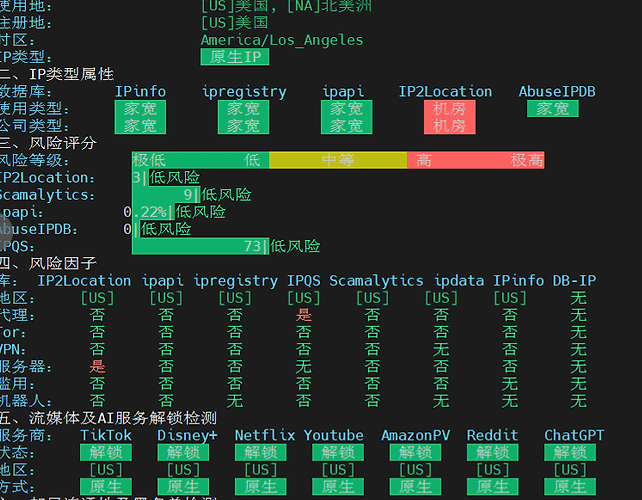Click the AmazonPV service provider header
Viewport: 642px width, 500px height.
[x=415, y=435]
